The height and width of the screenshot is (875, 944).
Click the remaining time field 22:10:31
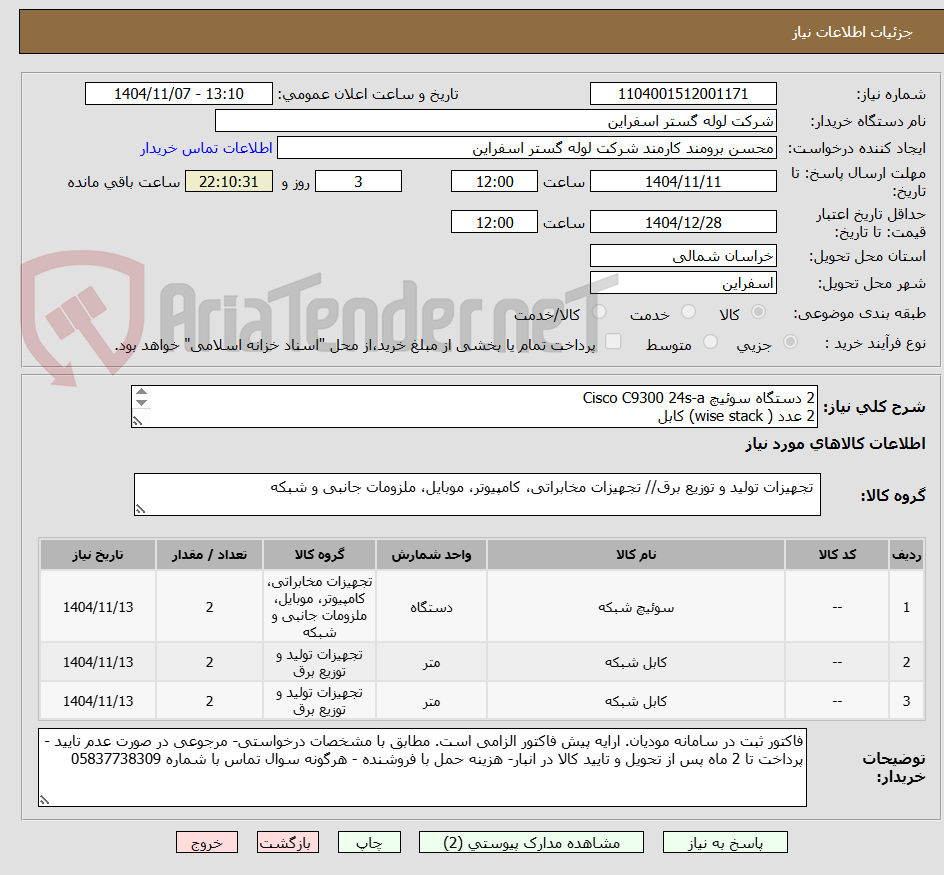click(229, 181)
